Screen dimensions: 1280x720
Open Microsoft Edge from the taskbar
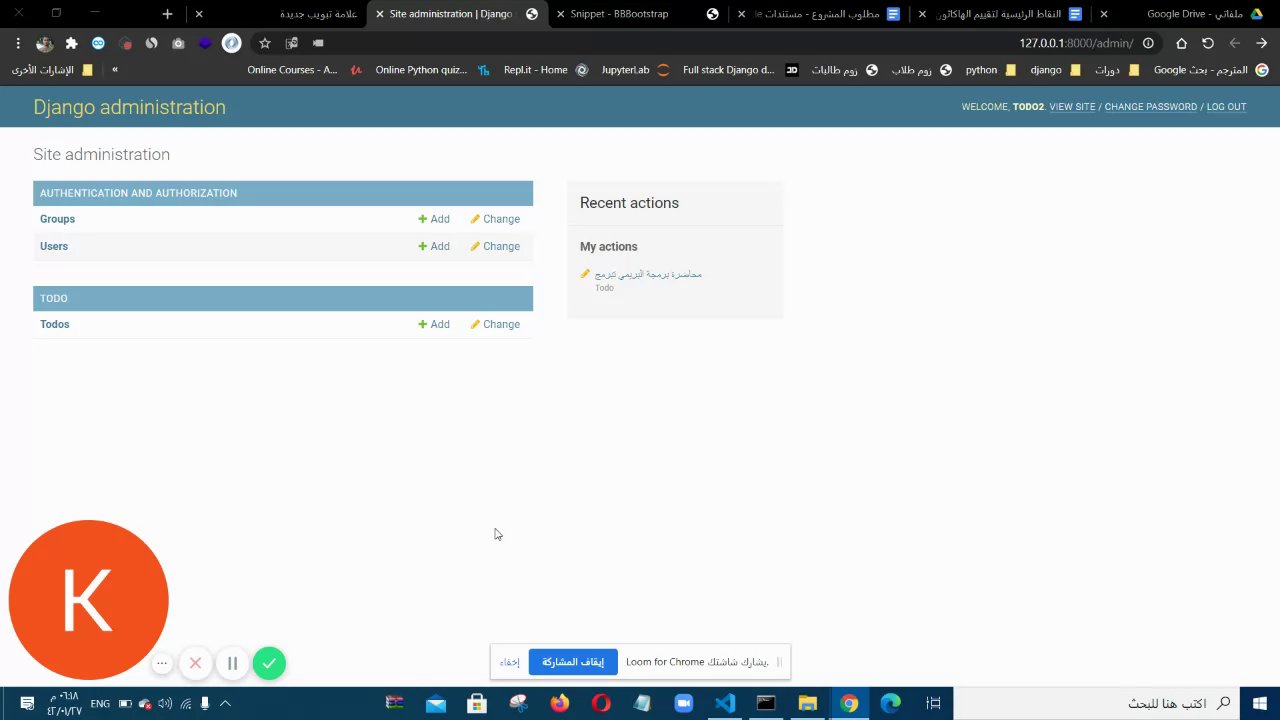coord(890,704)
